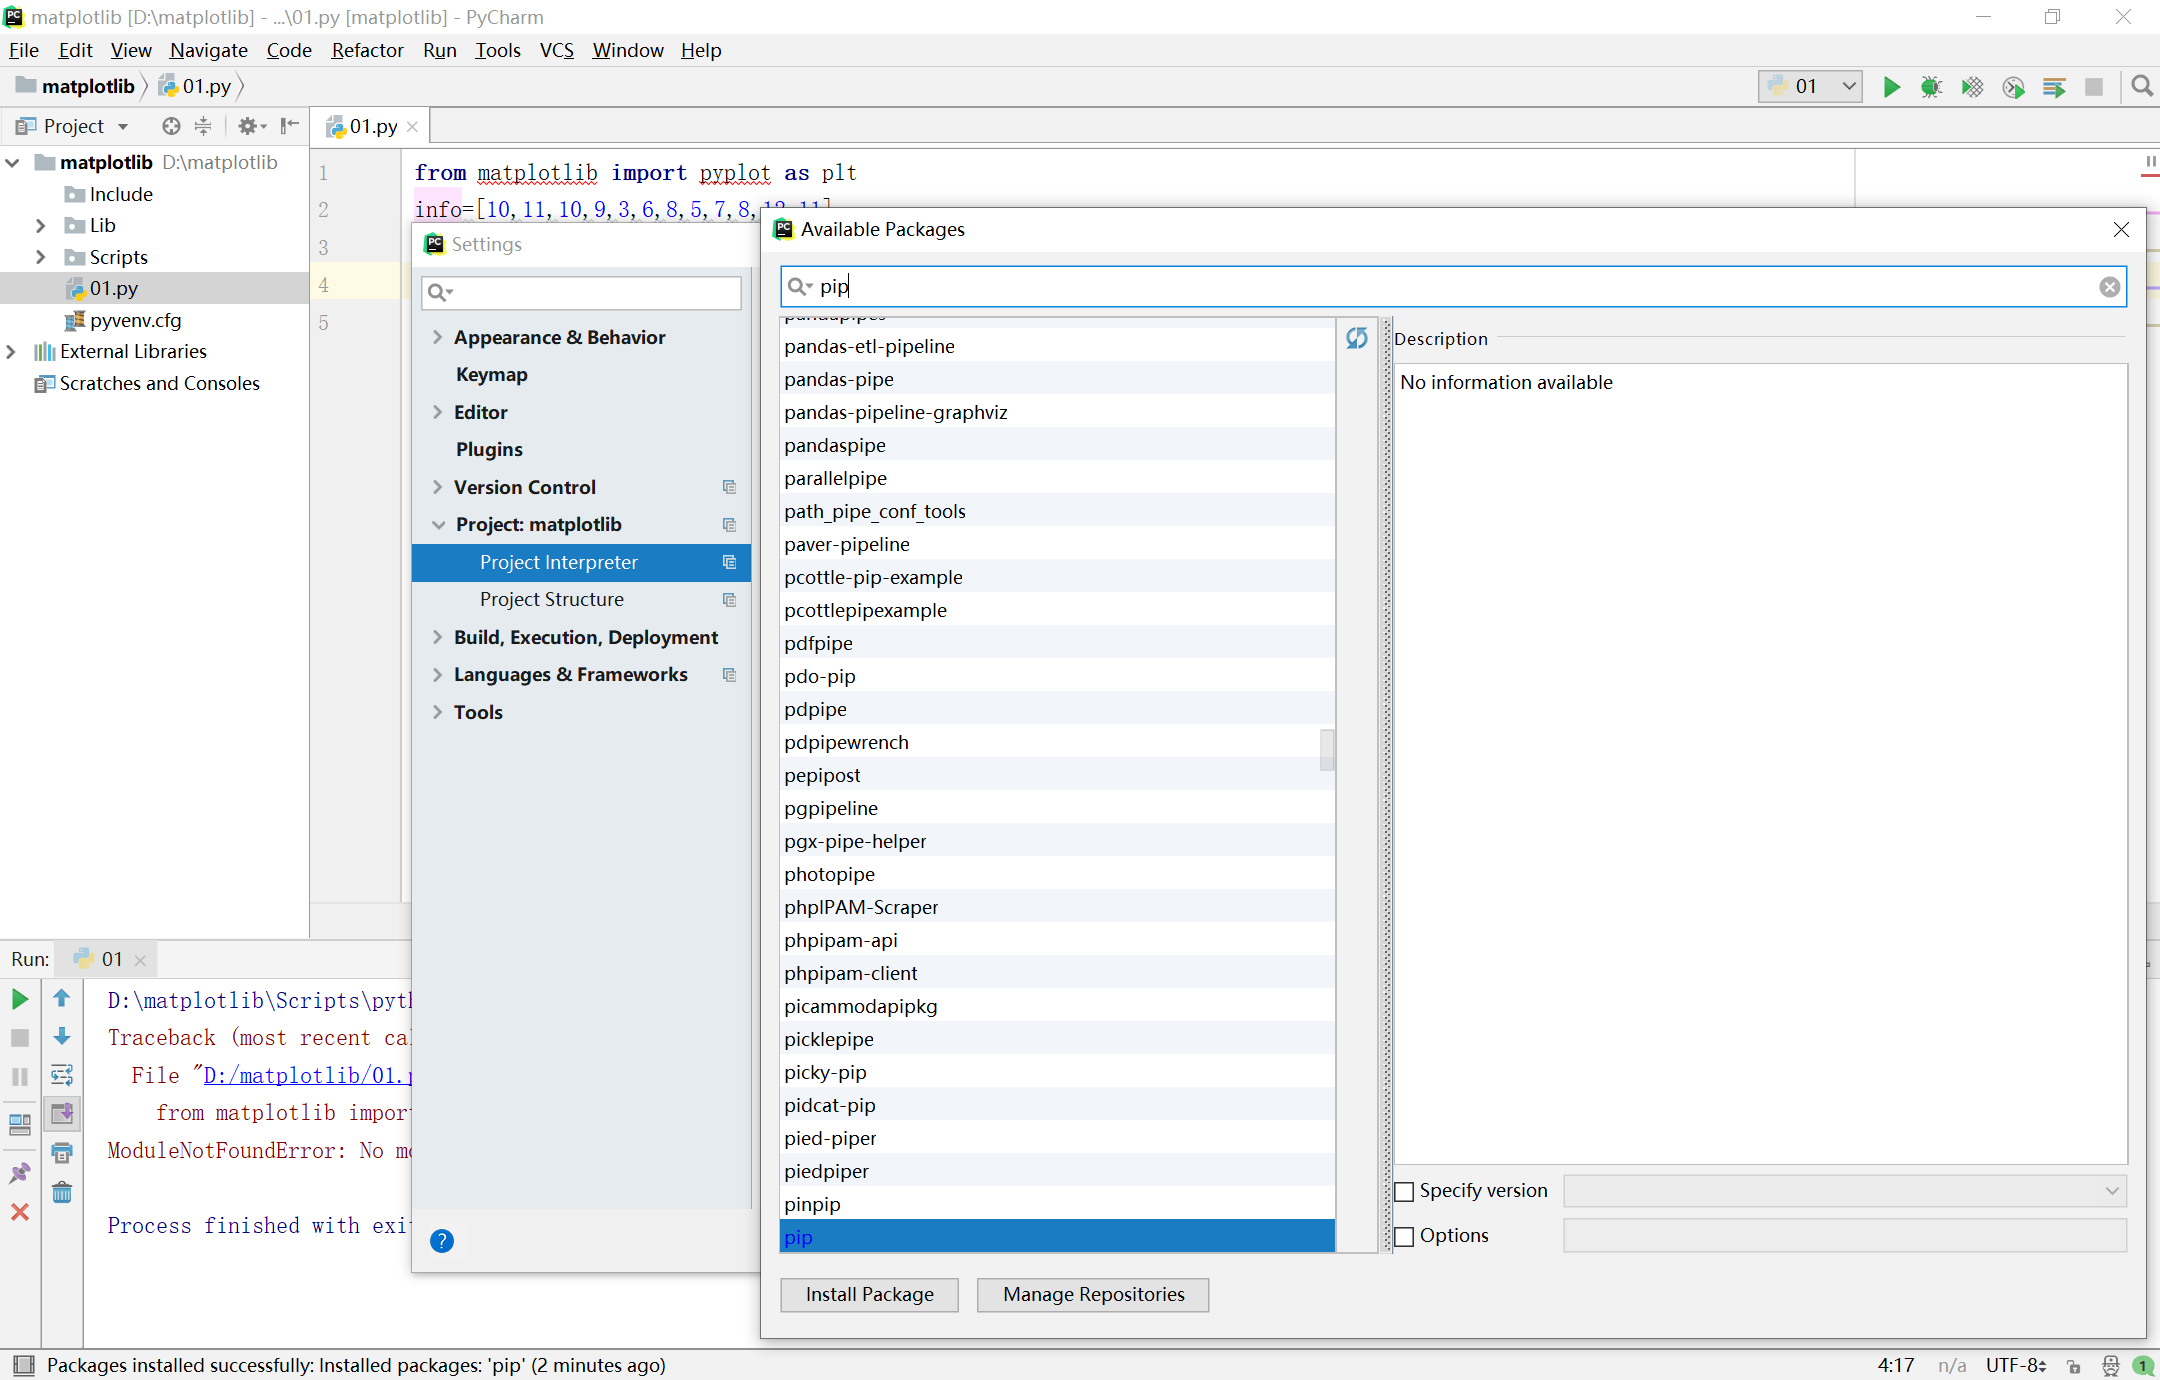Select pepipost package
The height and width of the screenshot is (1380, 2160).
(1057, 775)
